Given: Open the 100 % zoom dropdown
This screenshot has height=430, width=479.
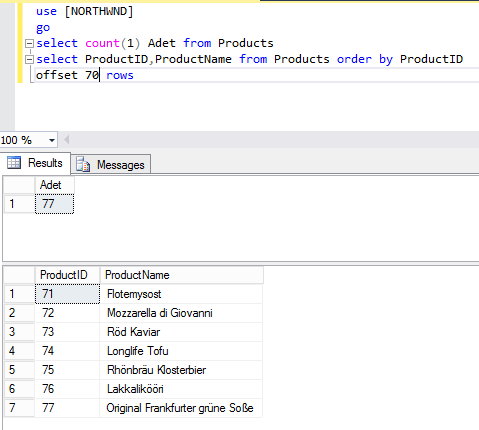Looking at the screenshot, I should [x=52, y=140].
